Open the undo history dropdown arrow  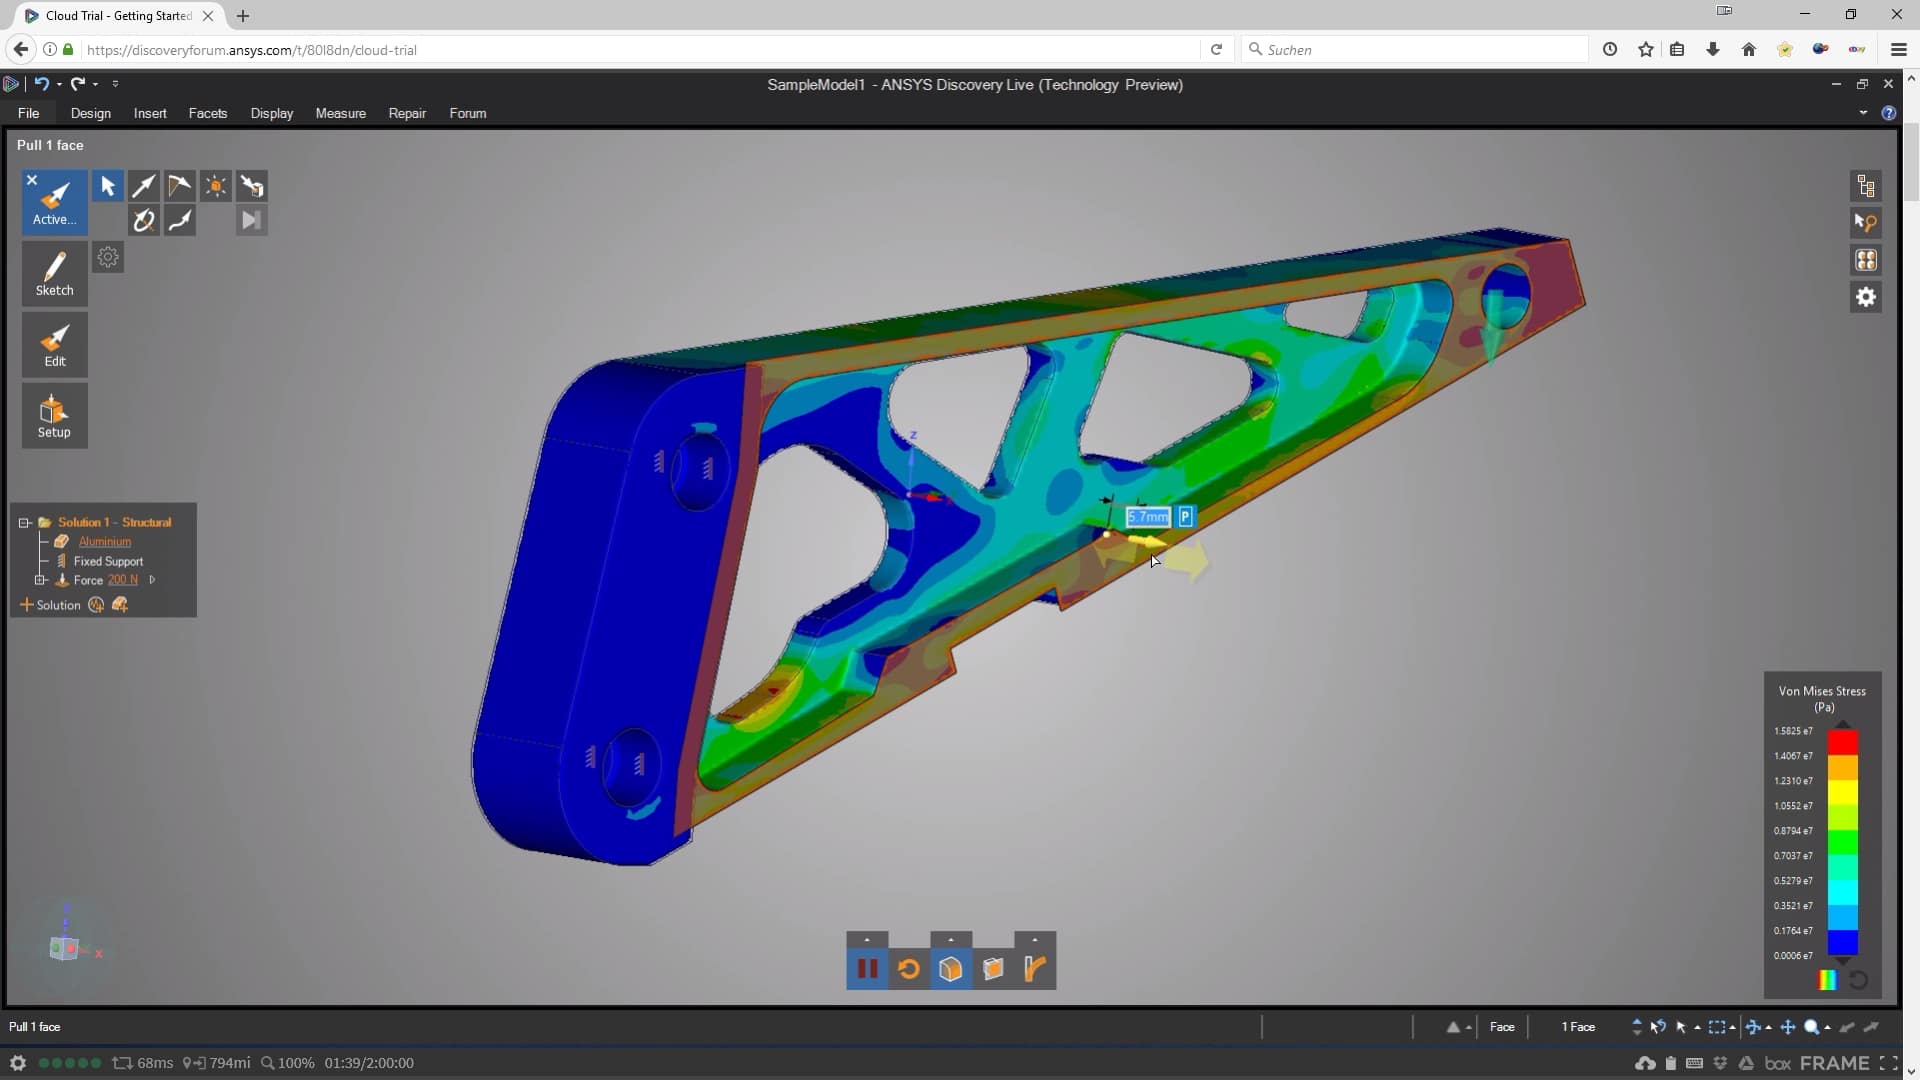[x=59, y=85]
